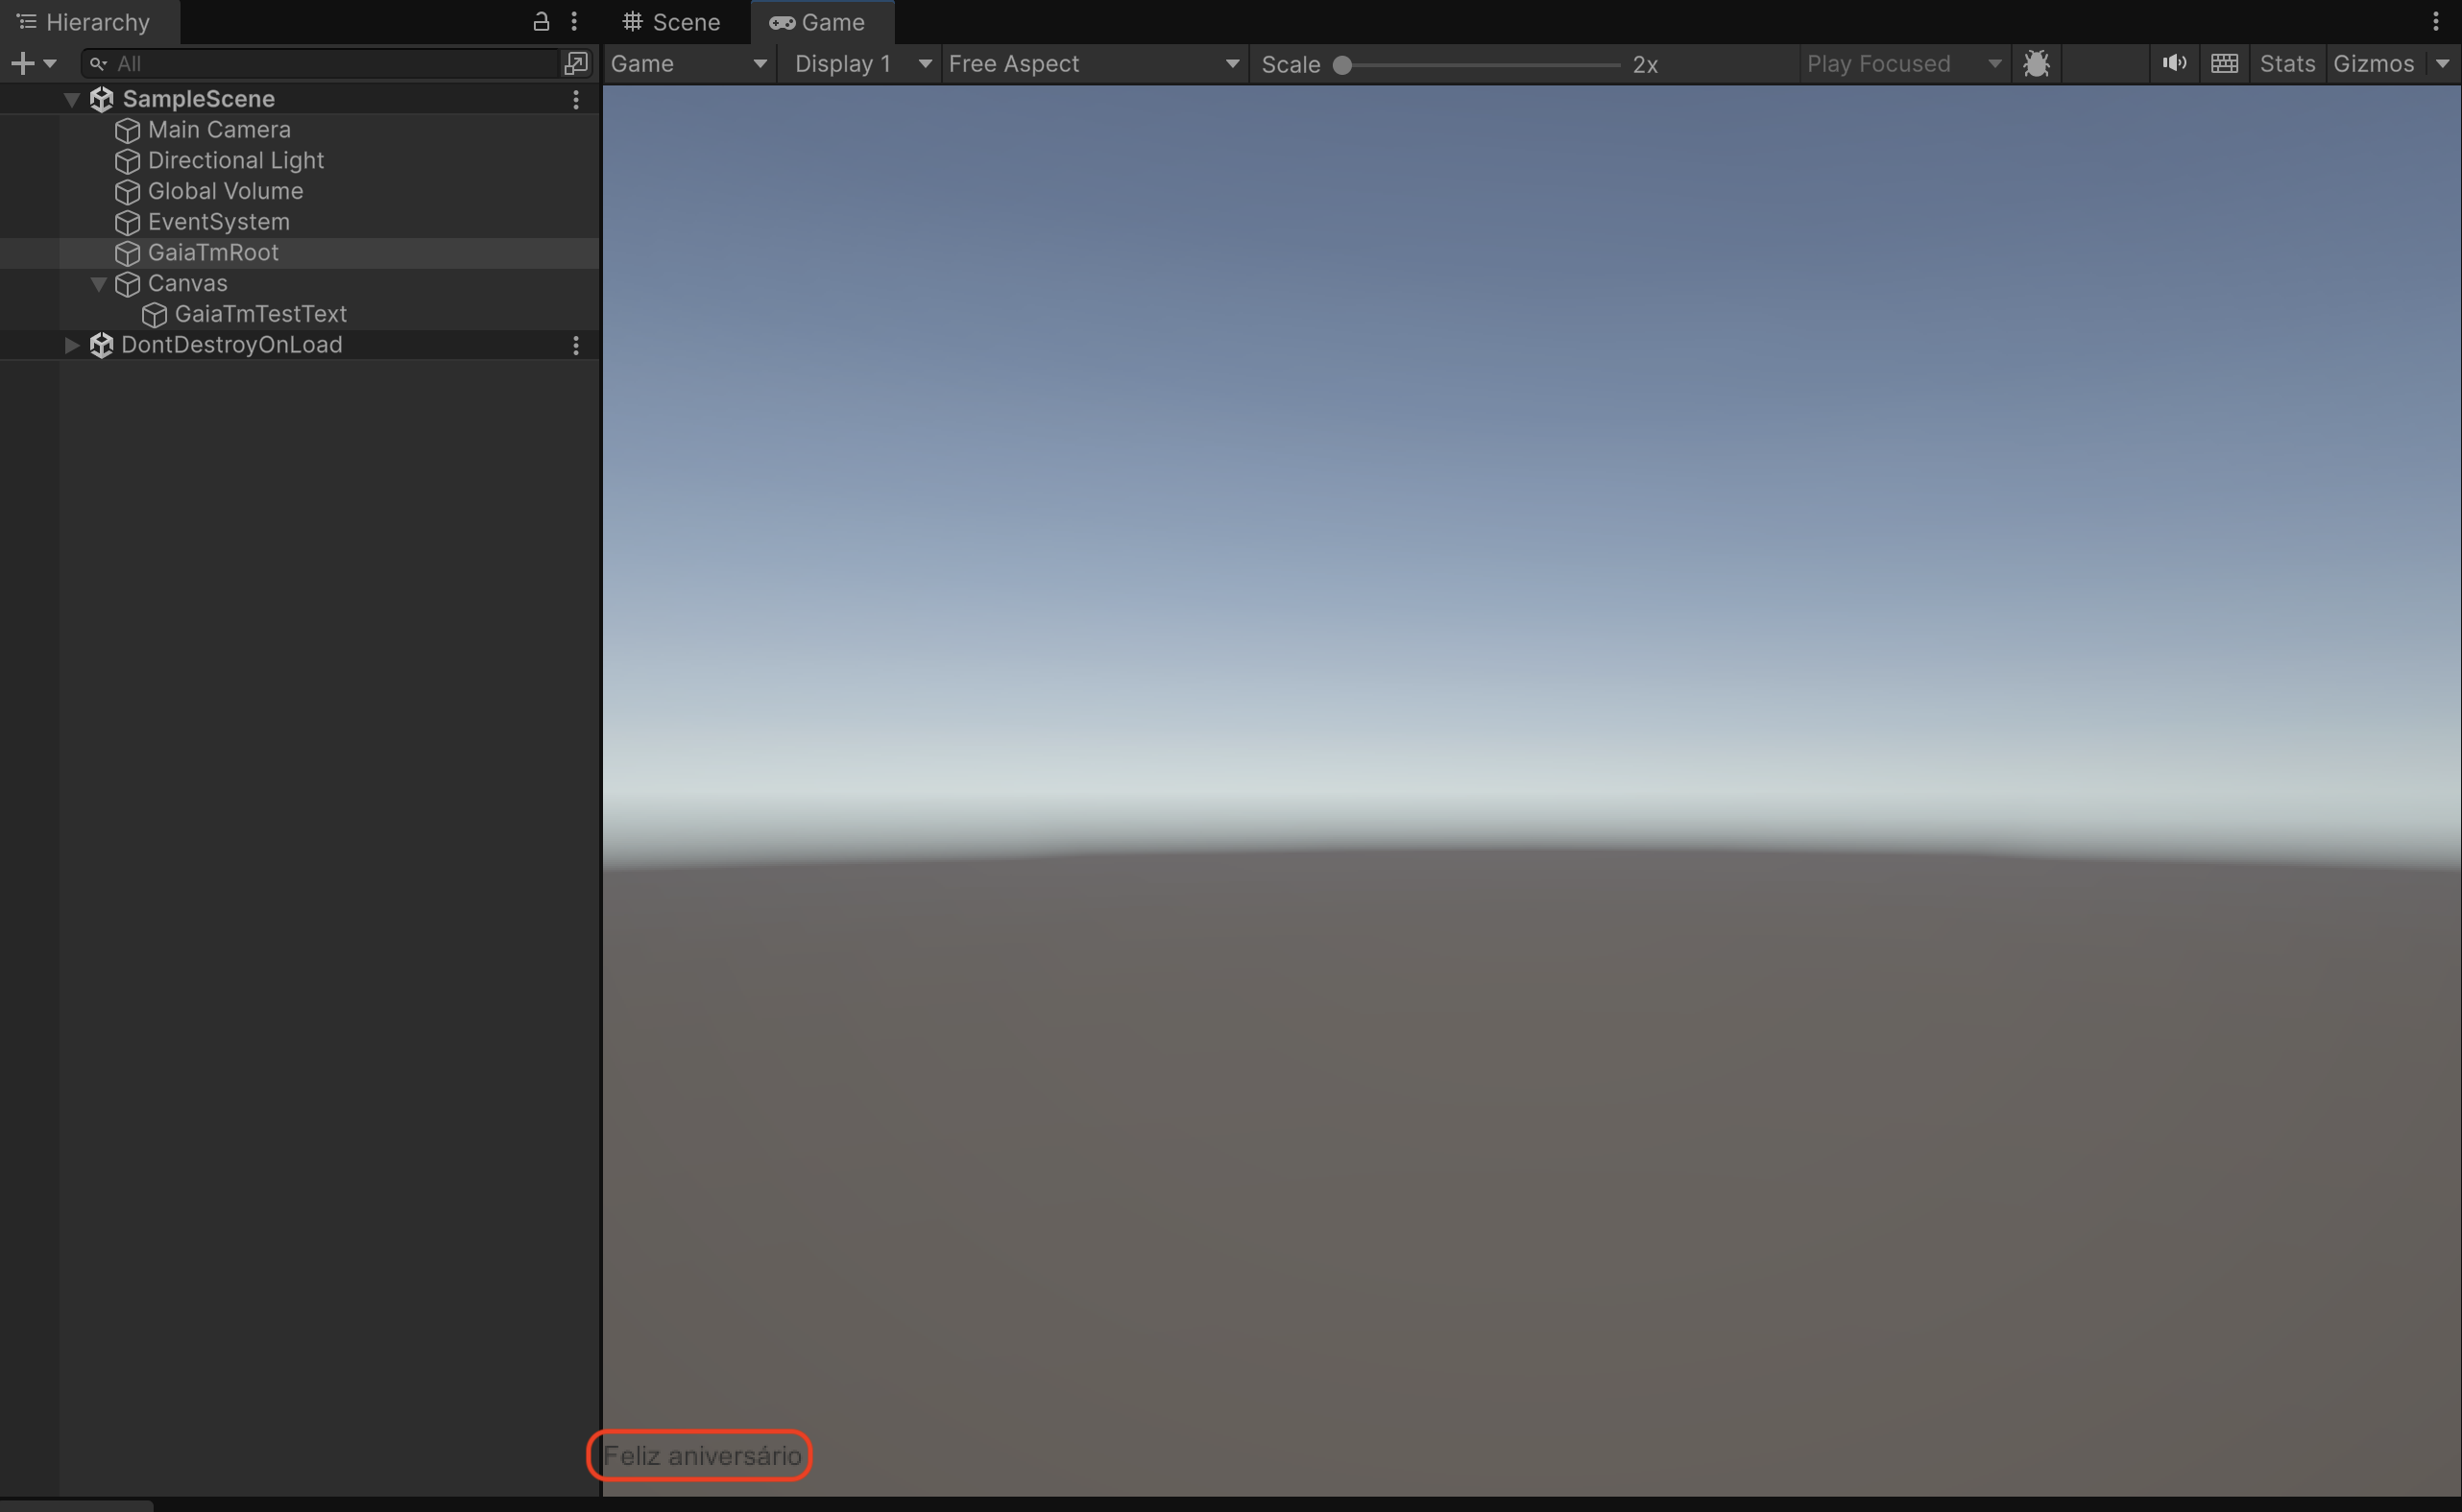Viewport: 2462px width, 1512px height.
Task: Open the Display 1 dropdown
Action: [x=862, y=64]
